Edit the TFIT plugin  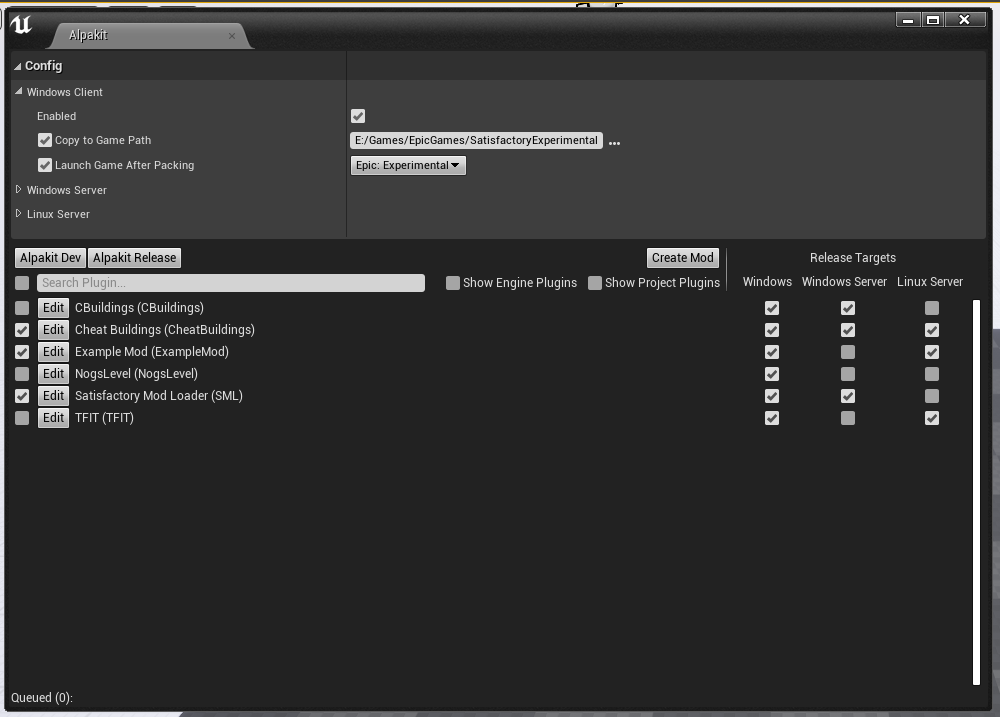coord(54,418)
